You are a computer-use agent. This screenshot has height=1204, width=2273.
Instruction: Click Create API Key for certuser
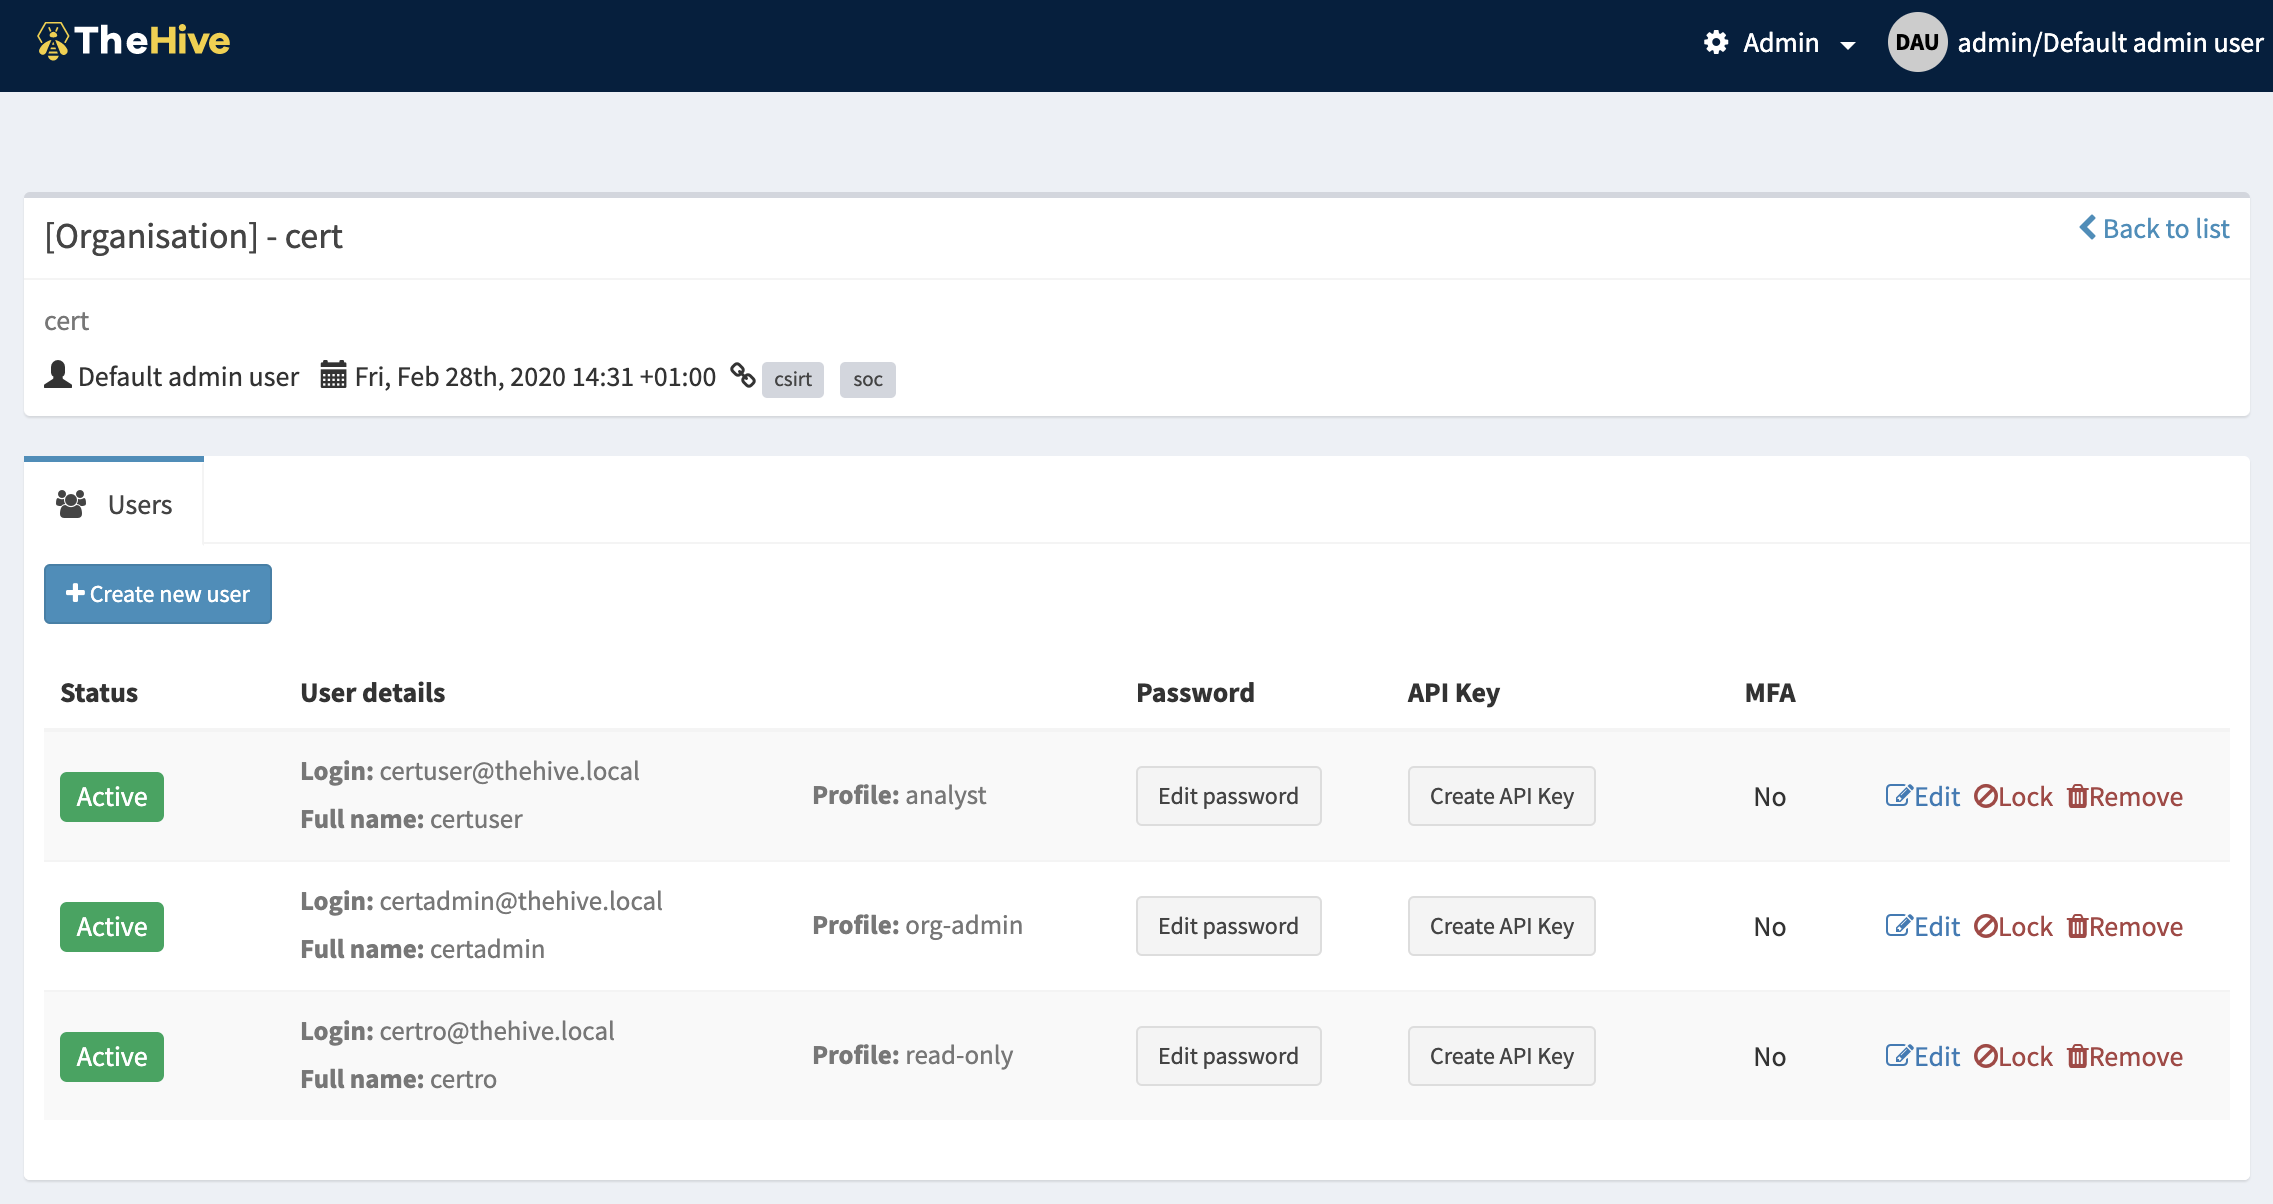coord(1500,795)
